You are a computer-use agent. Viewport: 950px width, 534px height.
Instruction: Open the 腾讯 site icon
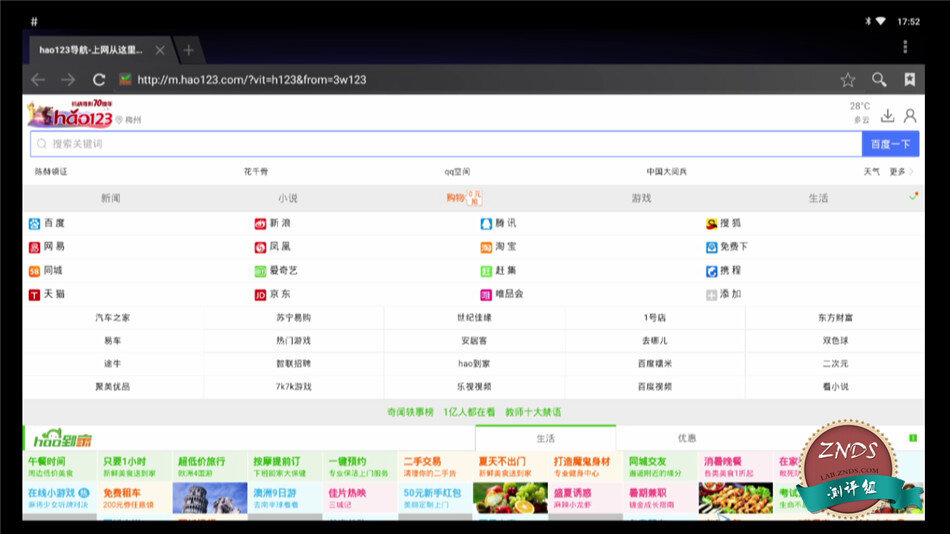point(486,224)
